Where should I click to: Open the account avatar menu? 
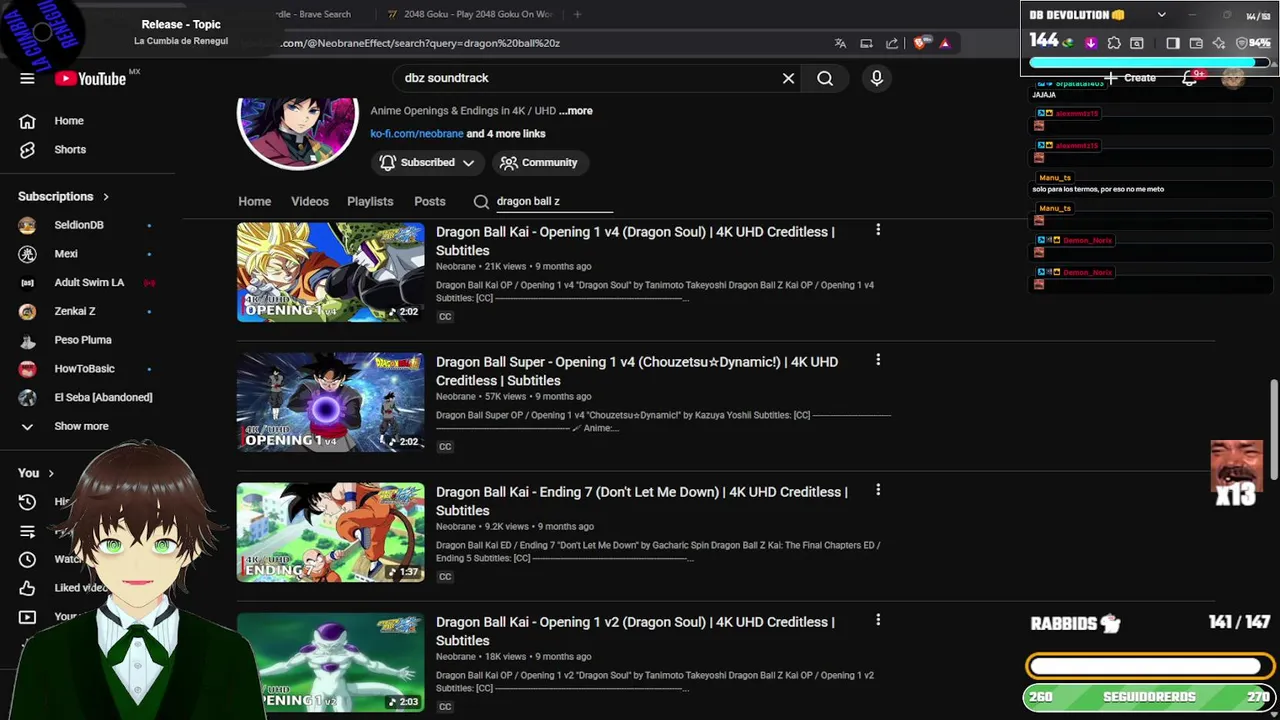coord(1233,78)
